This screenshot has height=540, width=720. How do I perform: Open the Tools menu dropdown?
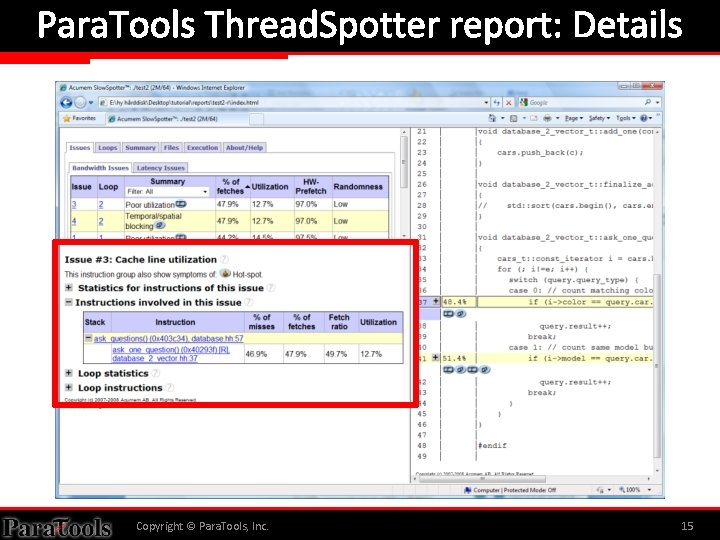point(626,118)
